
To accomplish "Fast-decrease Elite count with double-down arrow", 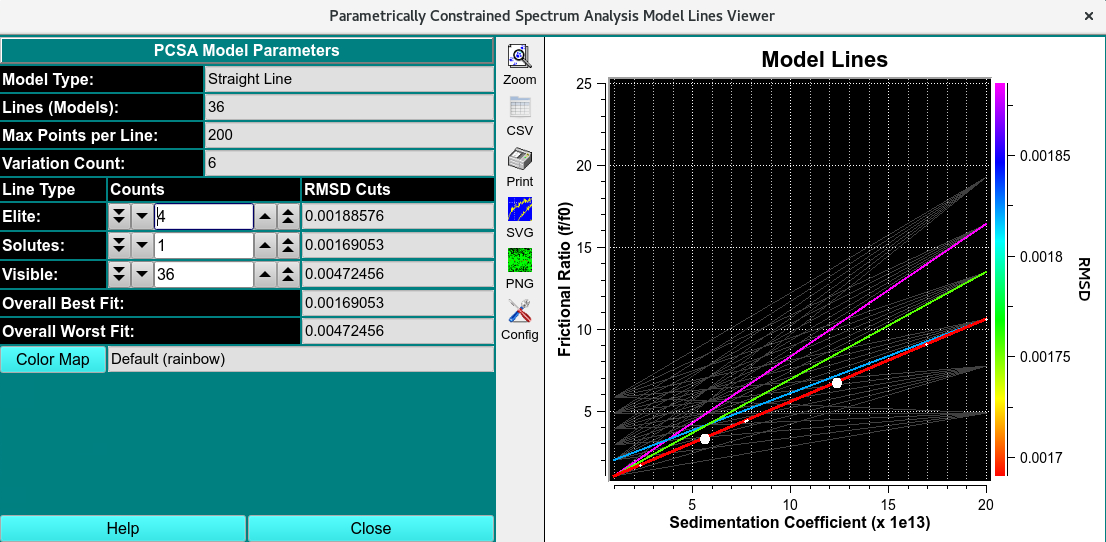I will 120,217.
